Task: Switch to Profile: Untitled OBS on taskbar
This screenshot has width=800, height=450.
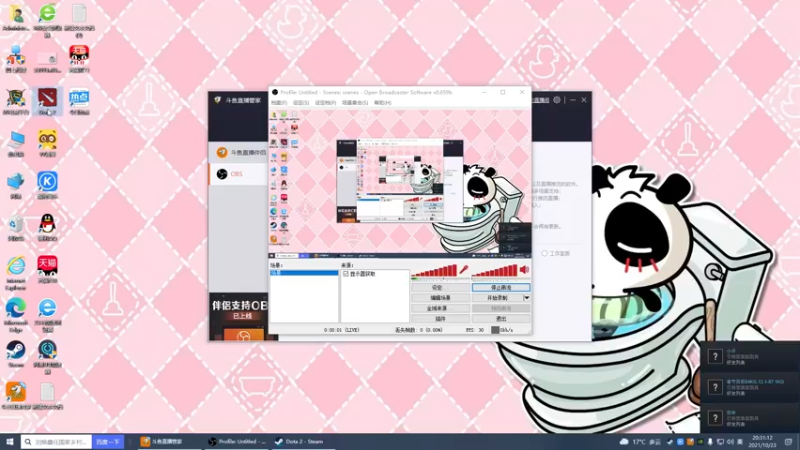Action: 236,441
